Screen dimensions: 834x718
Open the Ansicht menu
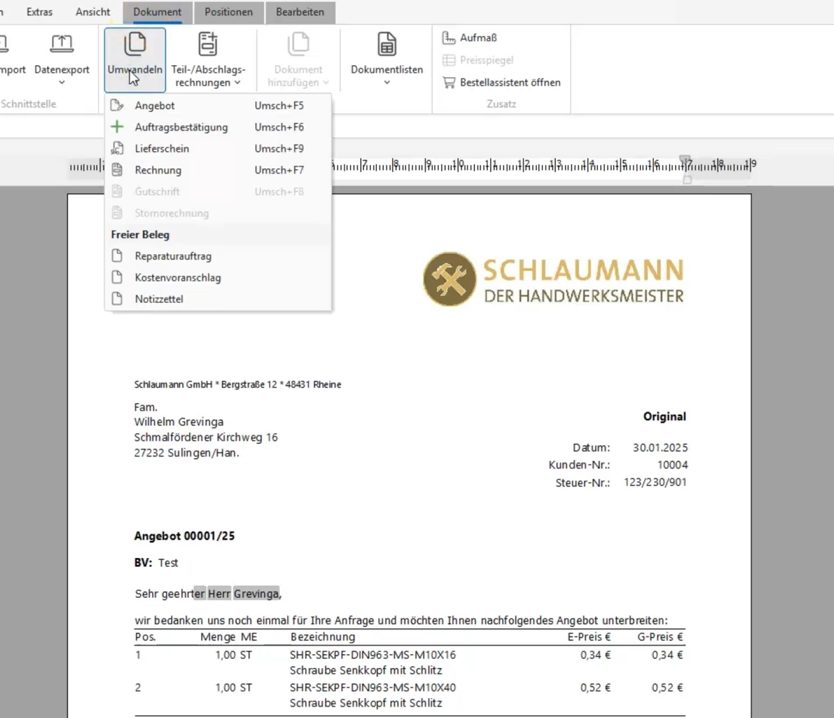point(93,12)
